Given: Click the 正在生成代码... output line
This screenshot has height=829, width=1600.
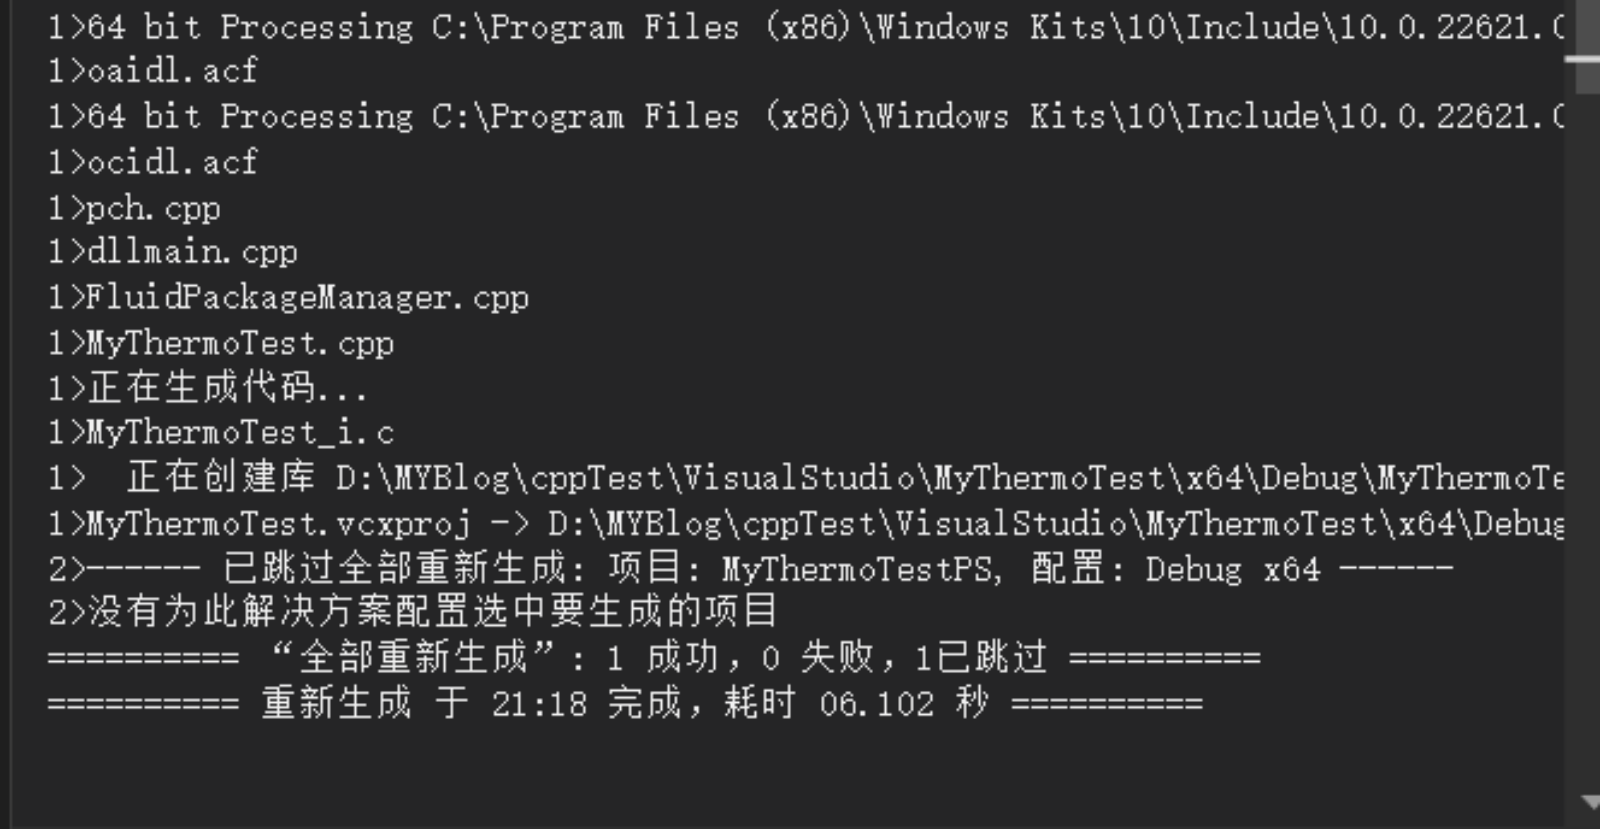Looking at the screenshot, I should (x=208, y=388).
